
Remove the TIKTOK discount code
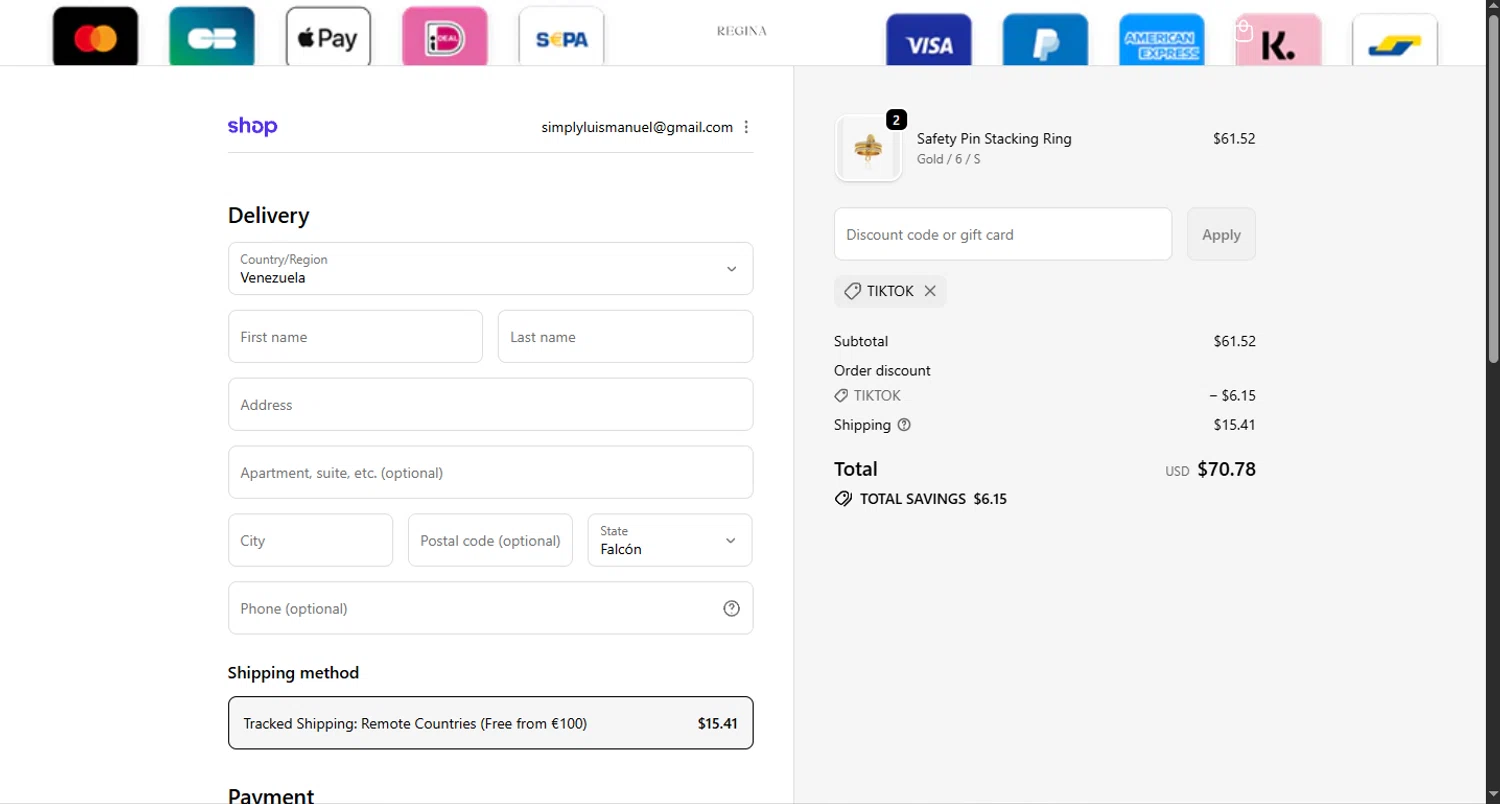(930, 291)
